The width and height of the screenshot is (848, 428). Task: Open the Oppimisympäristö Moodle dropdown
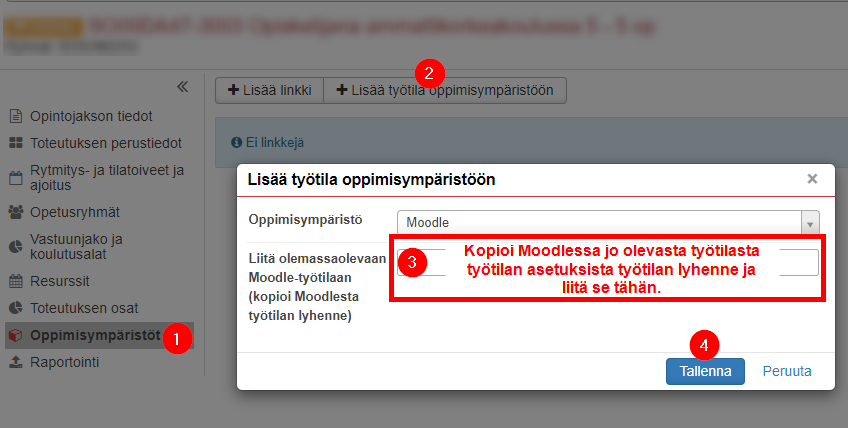[x=608, y=222]
